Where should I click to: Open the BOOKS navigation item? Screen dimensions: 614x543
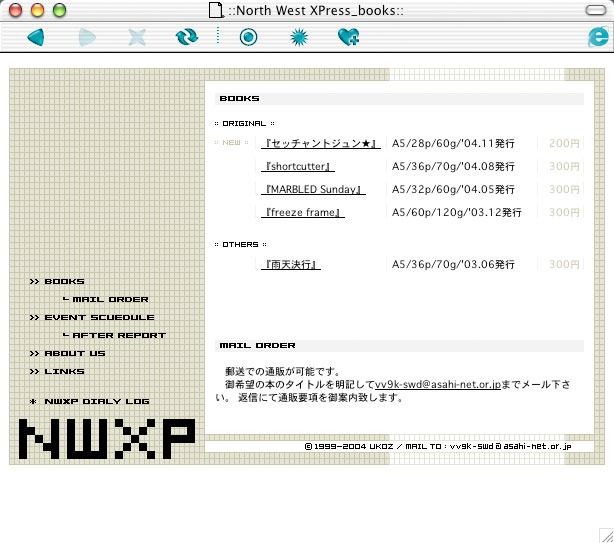(64, 282)
